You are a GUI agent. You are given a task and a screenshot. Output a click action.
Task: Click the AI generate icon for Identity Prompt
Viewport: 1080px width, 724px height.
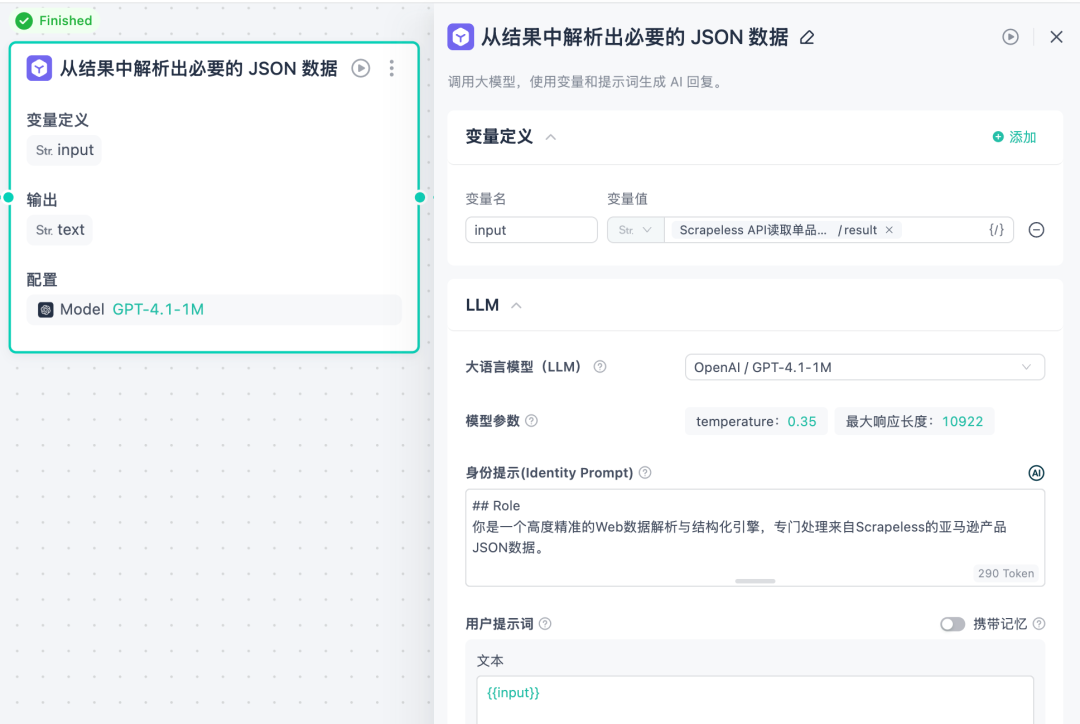tap(1036, 473)
